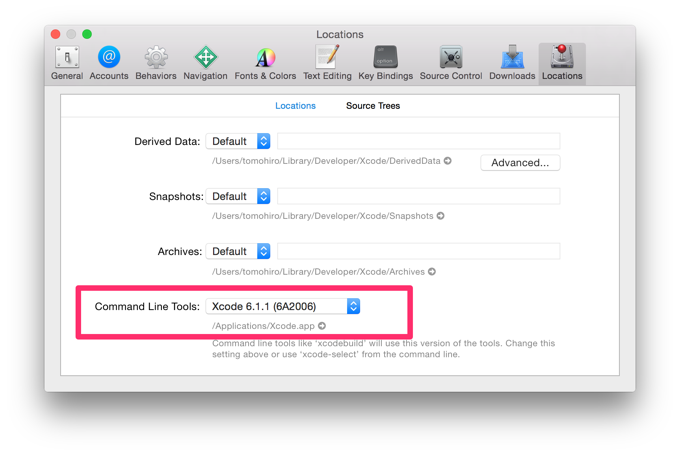680x455 pixels.
Task: Open the Downloads preferences pane
Action: (x=512, y=63)
